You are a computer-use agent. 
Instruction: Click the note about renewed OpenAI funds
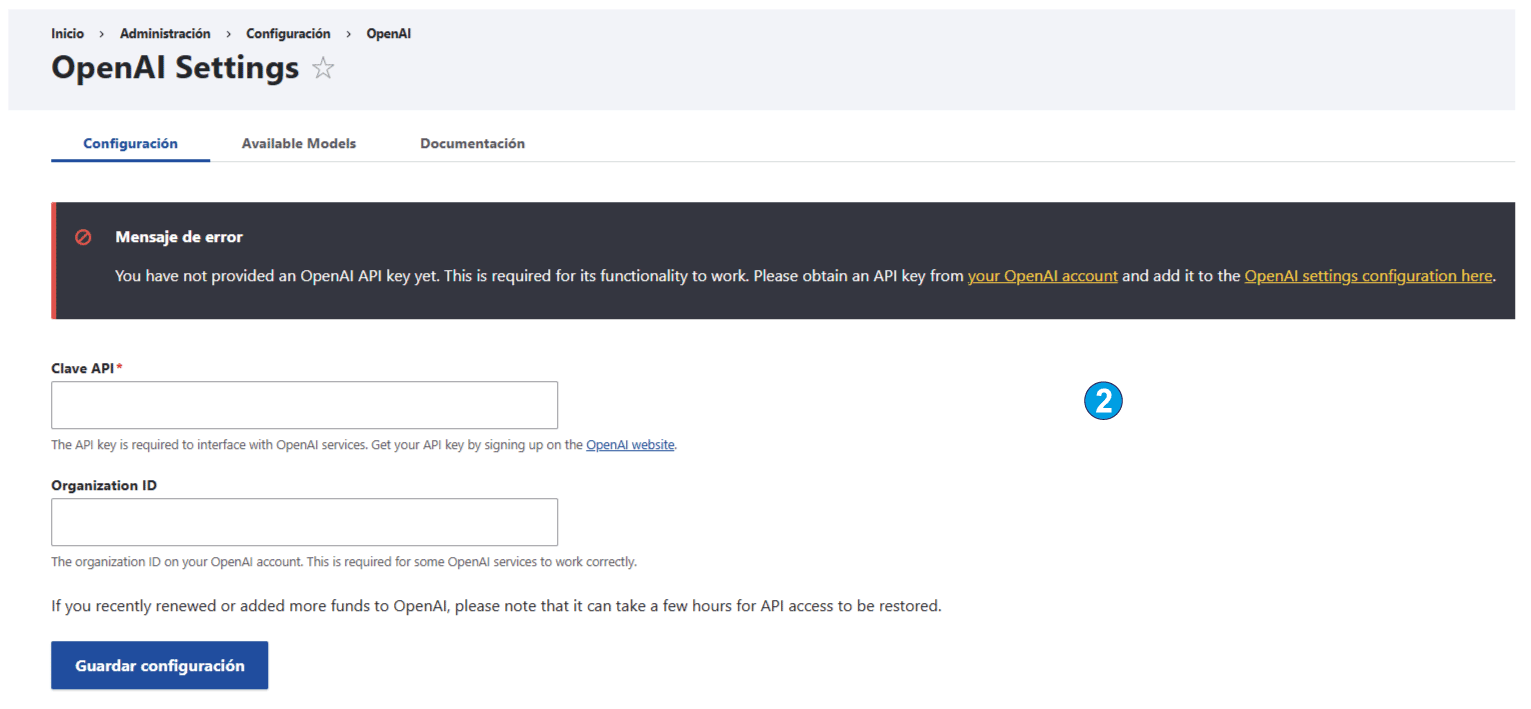[x=496, y=606]
